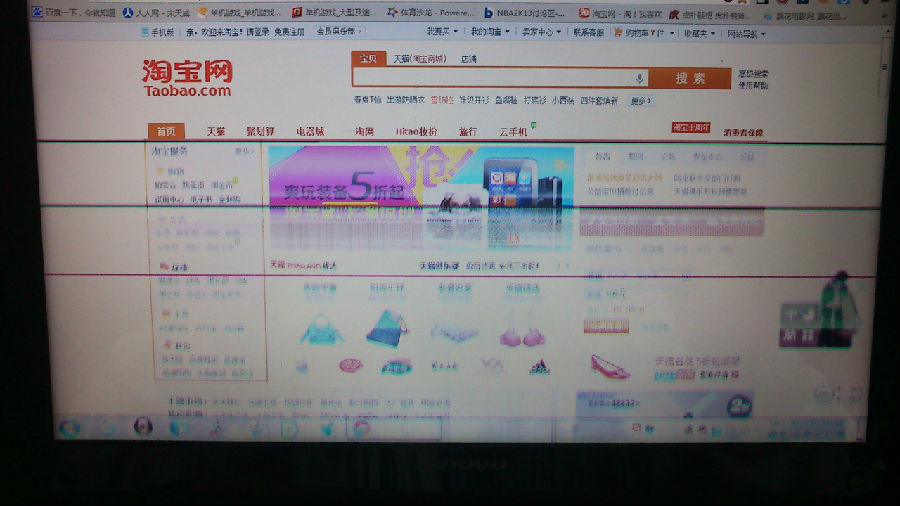Click the 免费注册 register link
Screen dimensions: 900x506
point(289,32)
